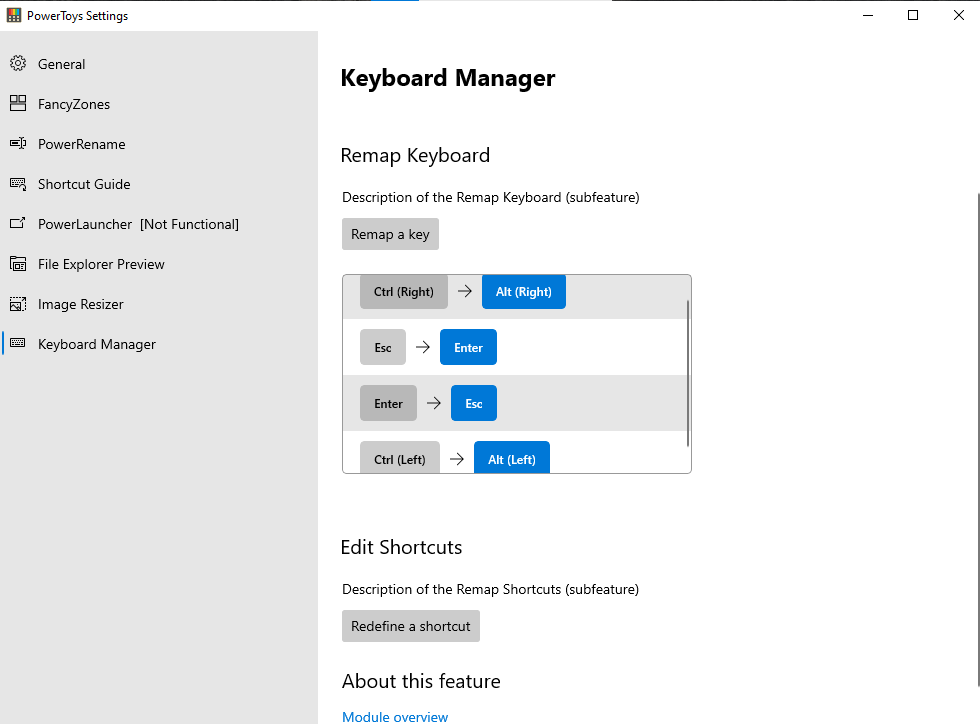This screenshot has width=980, height=724.
Task: Open PowerRename via its sidebar icon
Action: (17, 143)
